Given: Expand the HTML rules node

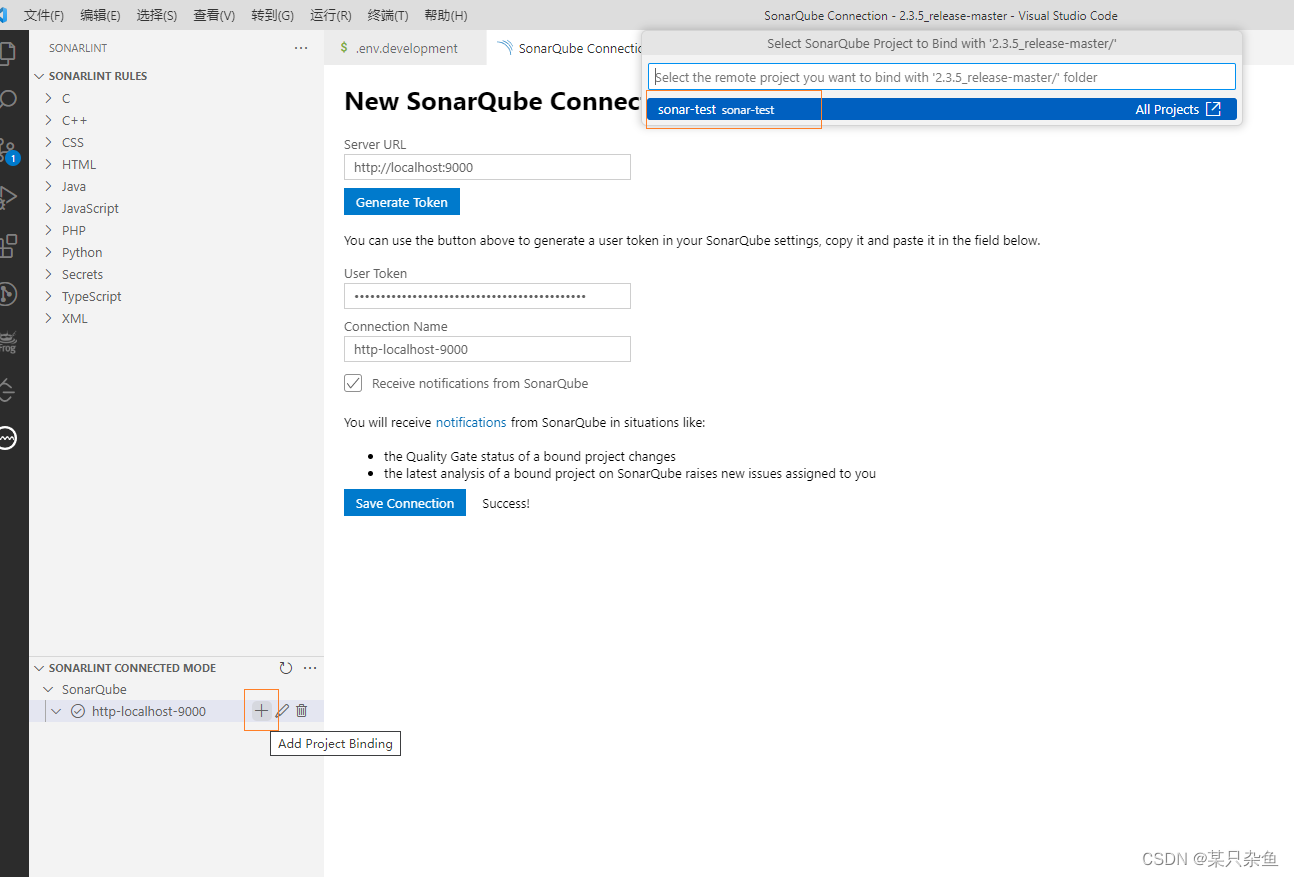Looking at the screenshot, I should (48, 164).
